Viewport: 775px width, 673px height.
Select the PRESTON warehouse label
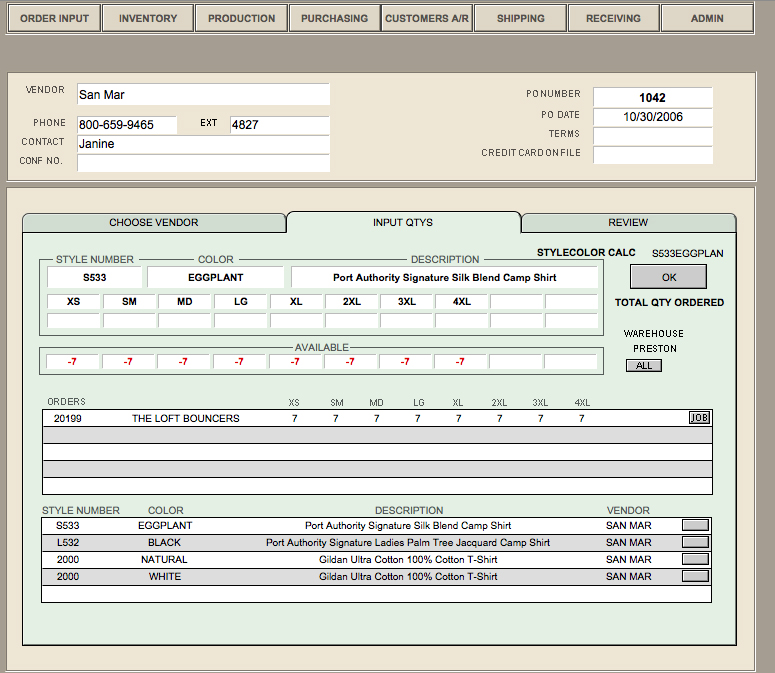tap(655, 349)
